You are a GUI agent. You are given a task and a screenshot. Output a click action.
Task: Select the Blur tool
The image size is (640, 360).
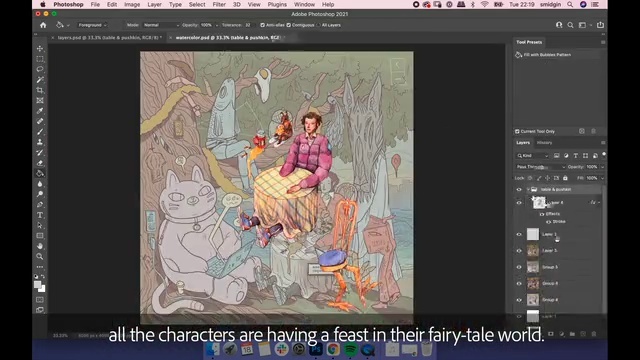point(40,184)
